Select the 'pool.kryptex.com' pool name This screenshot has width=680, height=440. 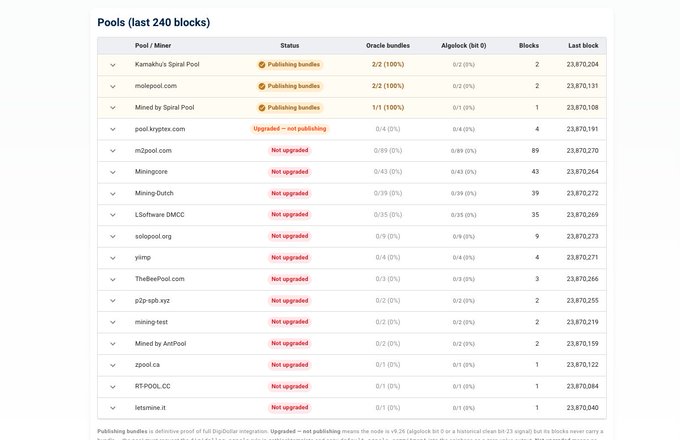click(x=160, y=129)
